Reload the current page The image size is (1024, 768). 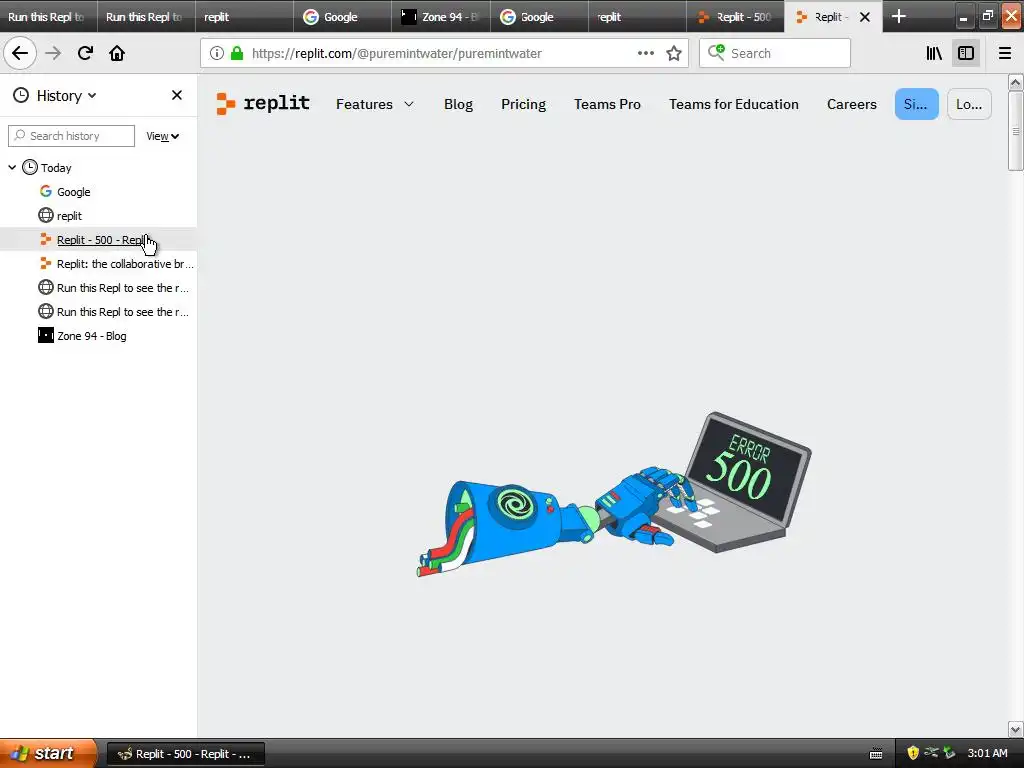tap(85, 54)
